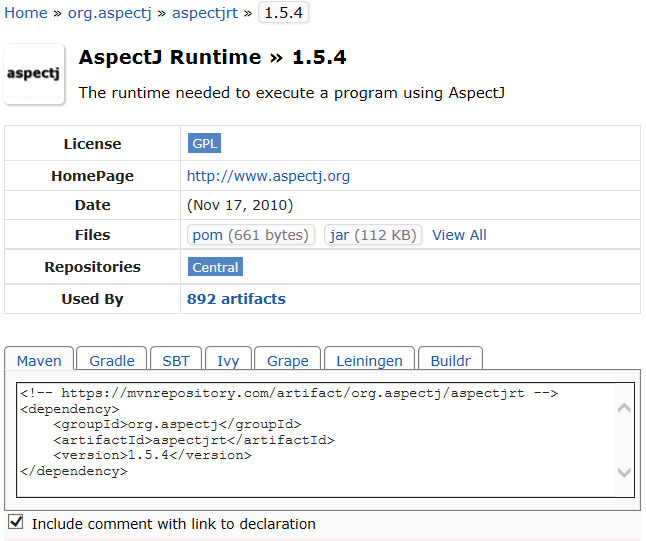Uncheck Include comment with link to declaration
The image size is (646, 541).
[x=16, y=522]
